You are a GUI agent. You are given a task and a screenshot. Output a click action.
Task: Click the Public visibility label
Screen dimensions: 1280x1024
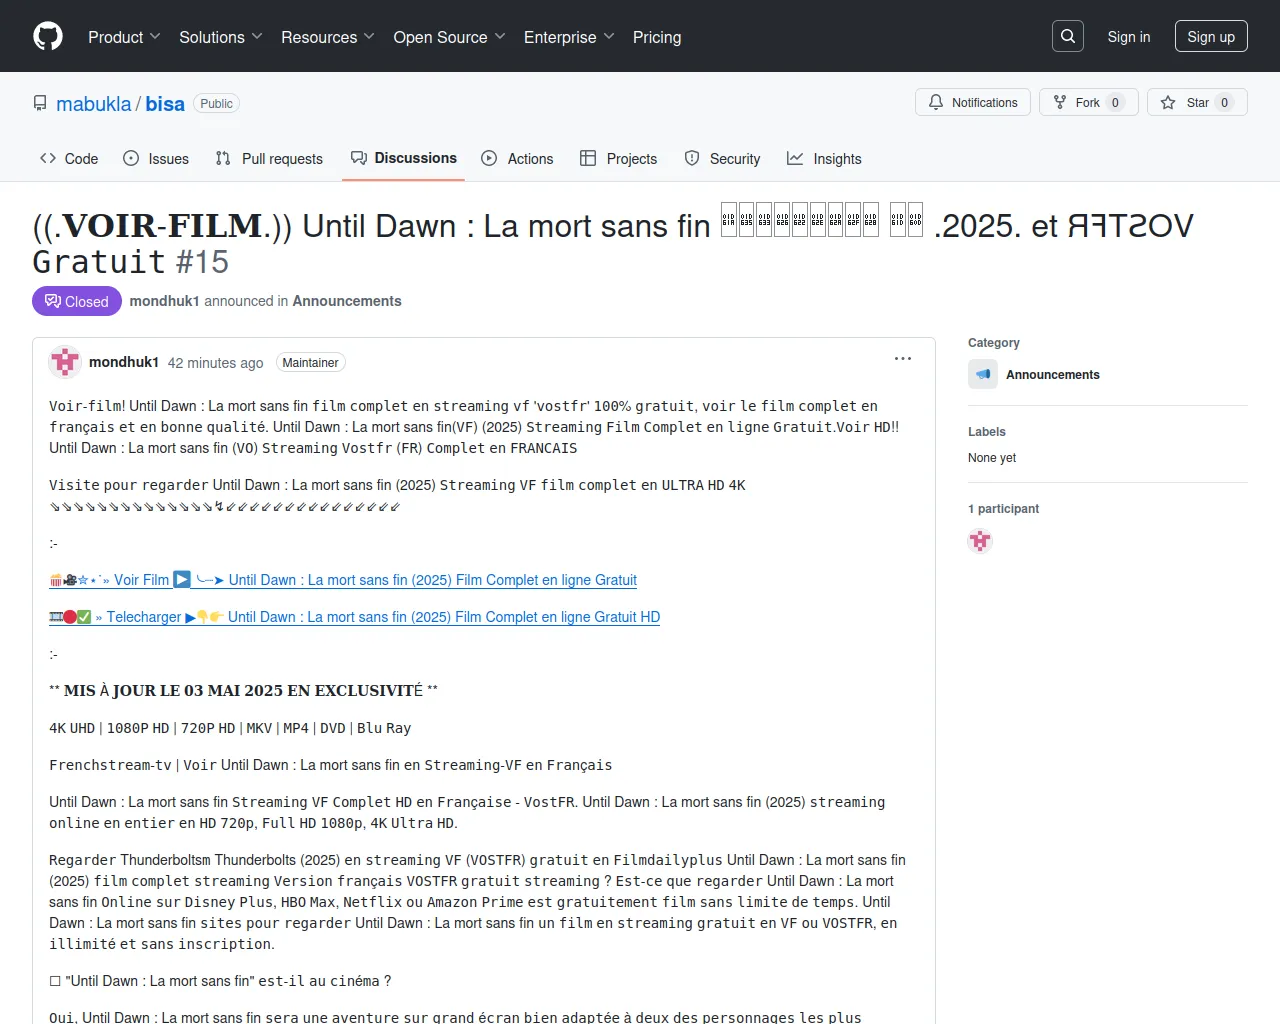216,104
